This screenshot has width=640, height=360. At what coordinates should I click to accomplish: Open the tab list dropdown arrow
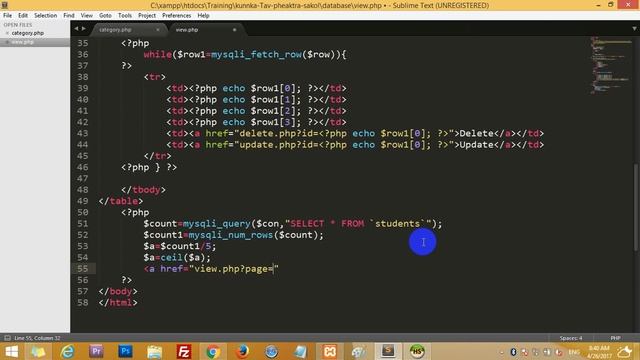click(634, 29)
